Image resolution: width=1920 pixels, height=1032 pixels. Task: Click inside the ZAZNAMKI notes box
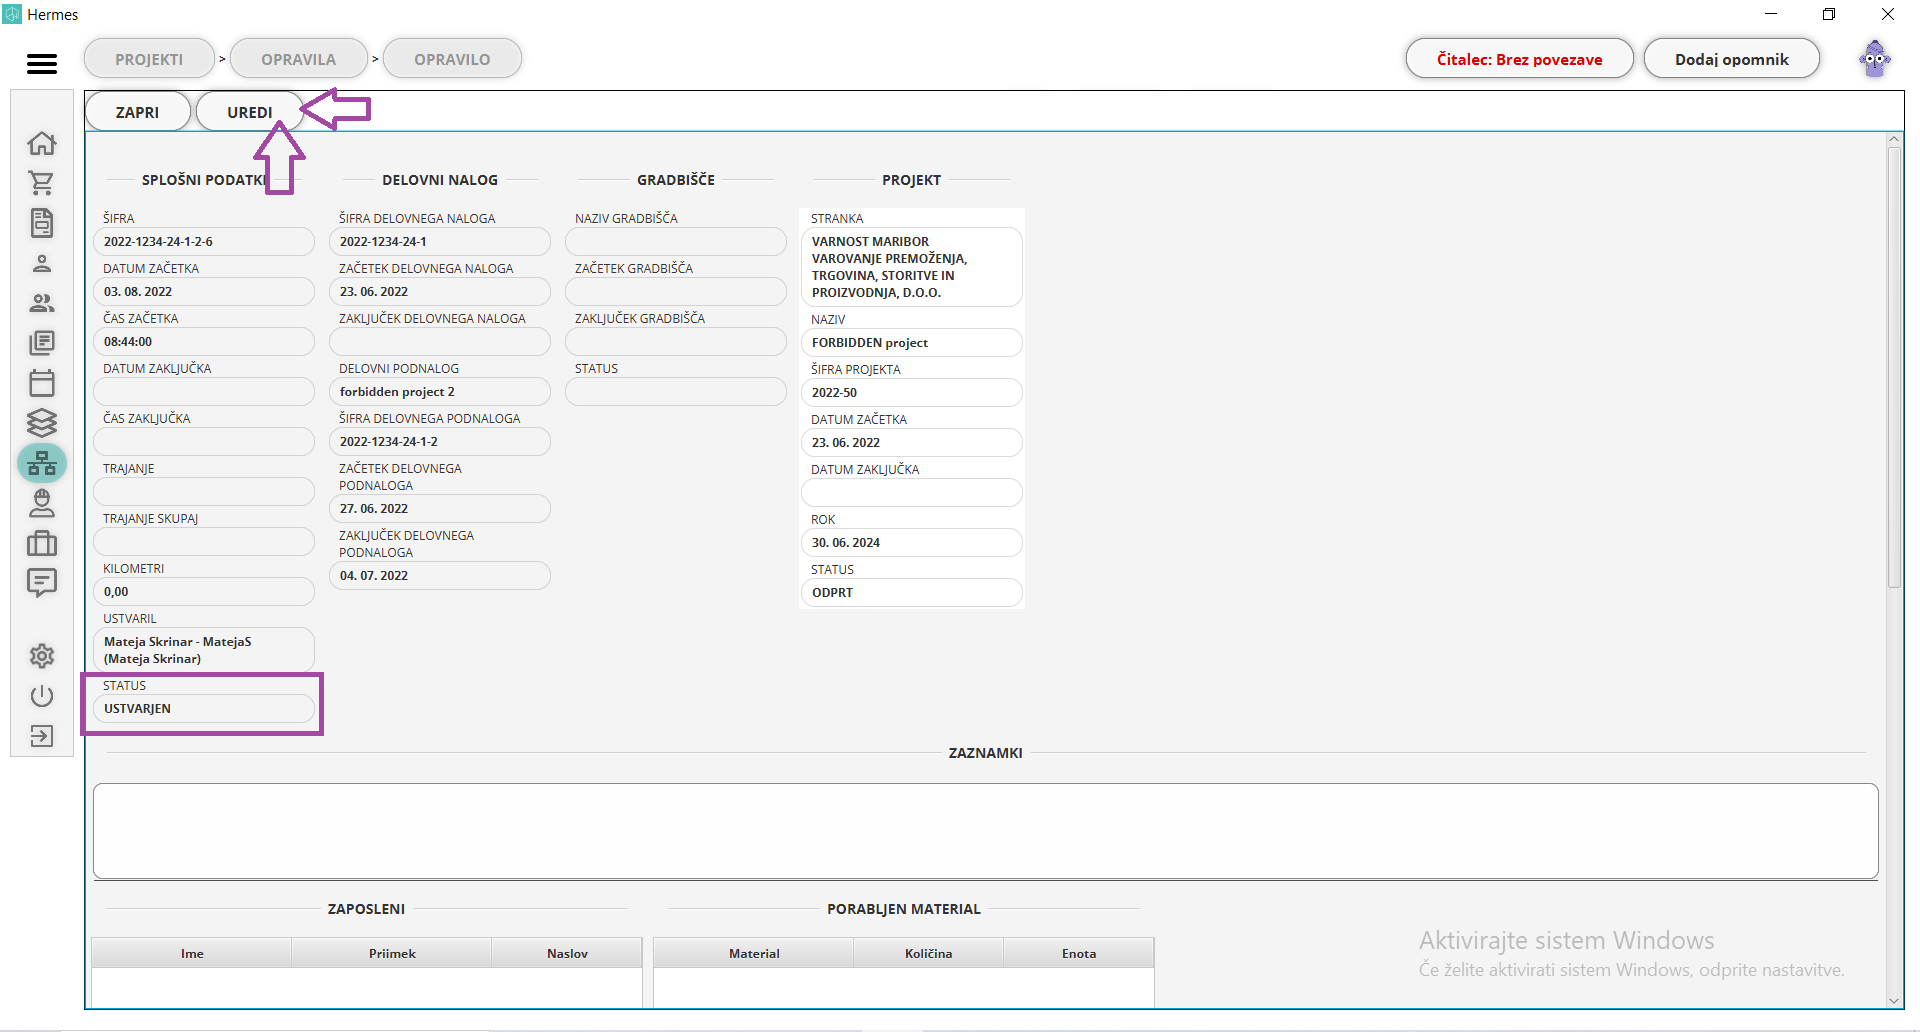coord(986,831)
